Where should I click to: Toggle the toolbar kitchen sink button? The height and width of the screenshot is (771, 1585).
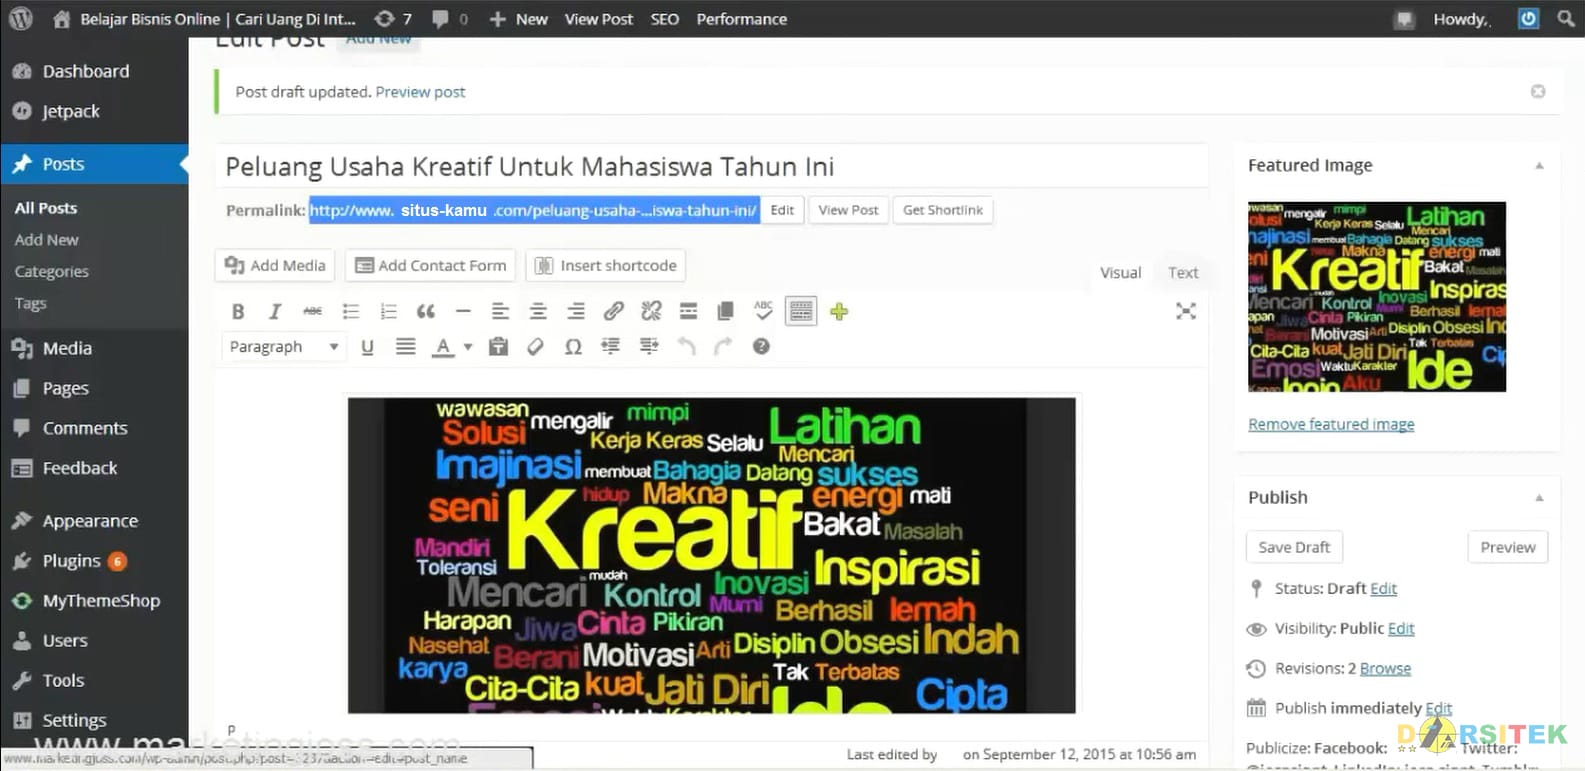click(801, 311)
